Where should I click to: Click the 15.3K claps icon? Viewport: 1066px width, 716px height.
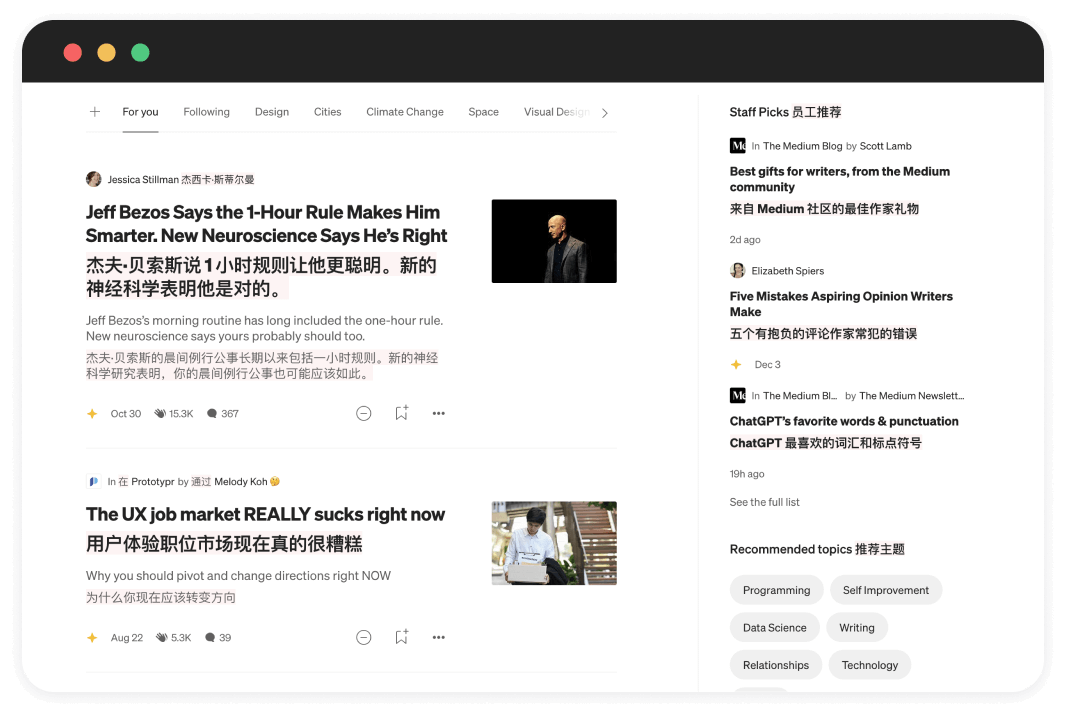point(160,413)
